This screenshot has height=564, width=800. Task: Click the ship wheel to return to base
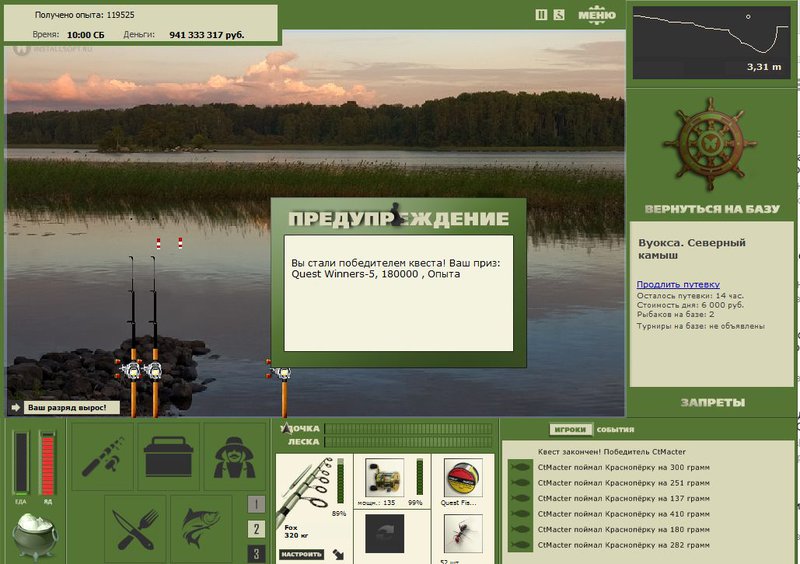tap(710, 145)
